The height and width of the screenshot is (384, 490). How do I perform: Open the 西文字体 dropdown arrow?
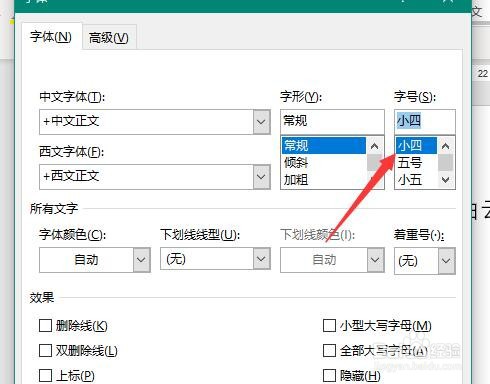coord(261,177)
